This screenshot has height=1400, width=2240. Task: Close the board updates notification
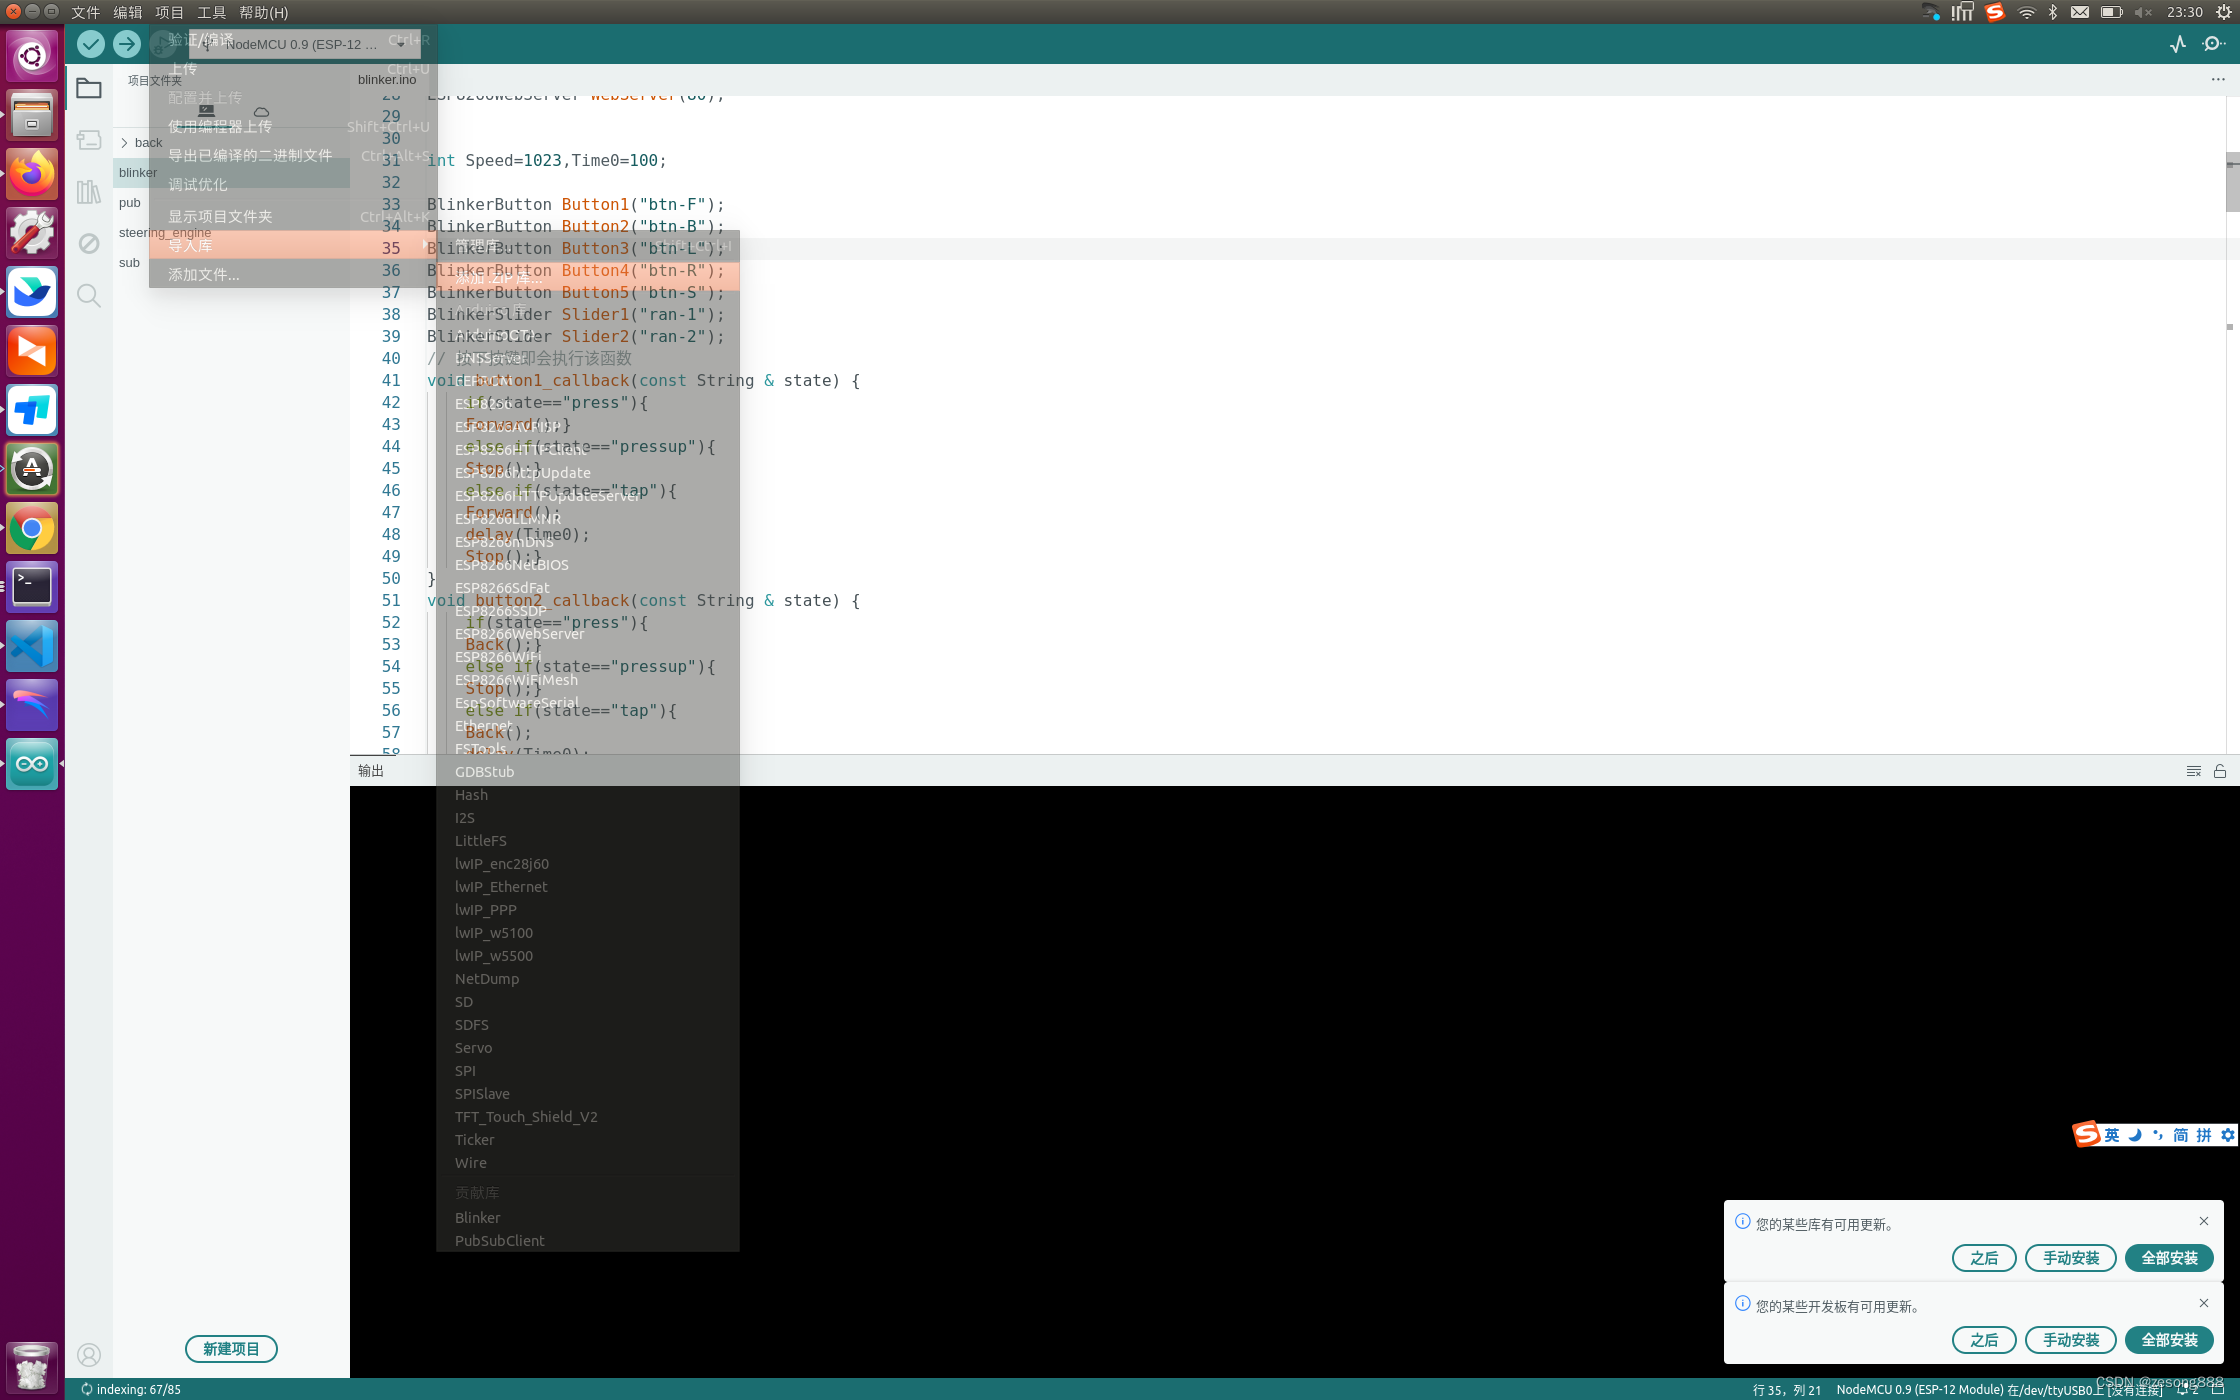tap(2204, 1303)
